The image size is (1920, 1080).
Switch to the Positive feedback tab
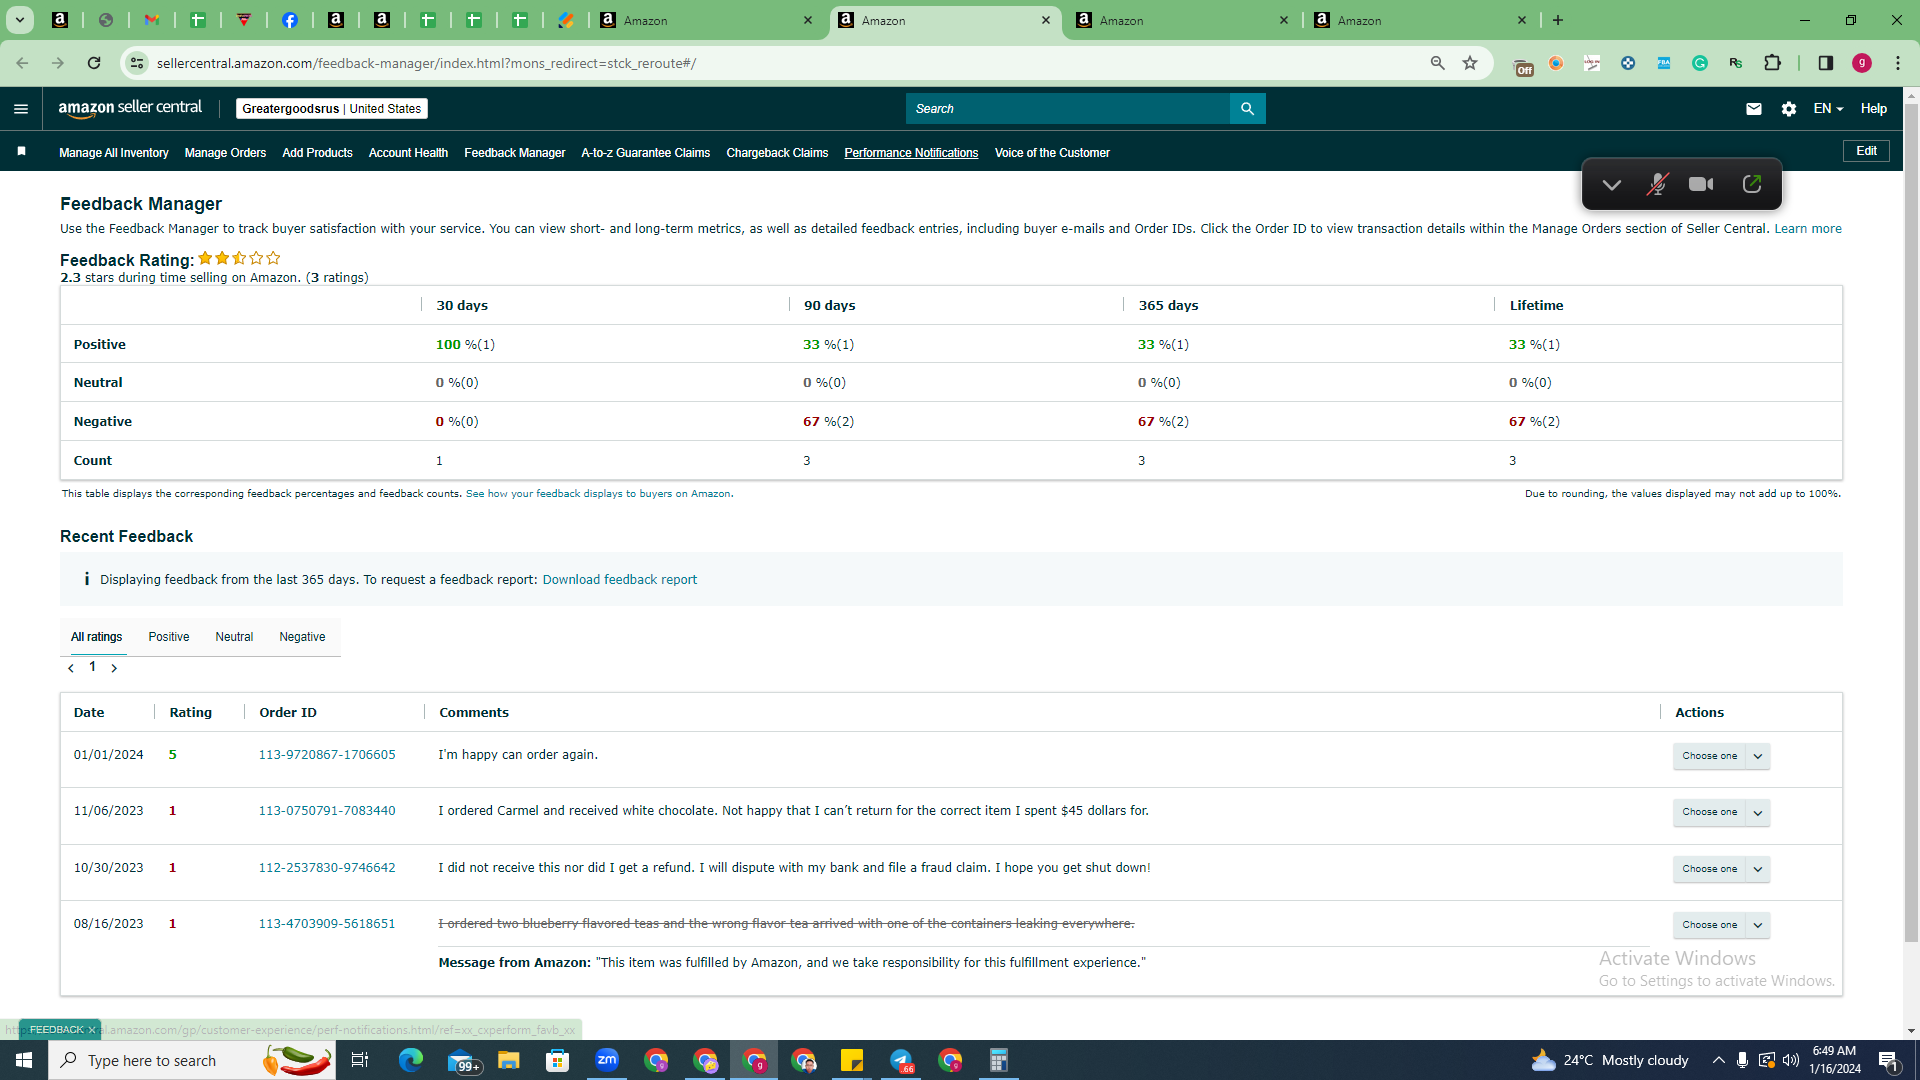coord(169,637)
